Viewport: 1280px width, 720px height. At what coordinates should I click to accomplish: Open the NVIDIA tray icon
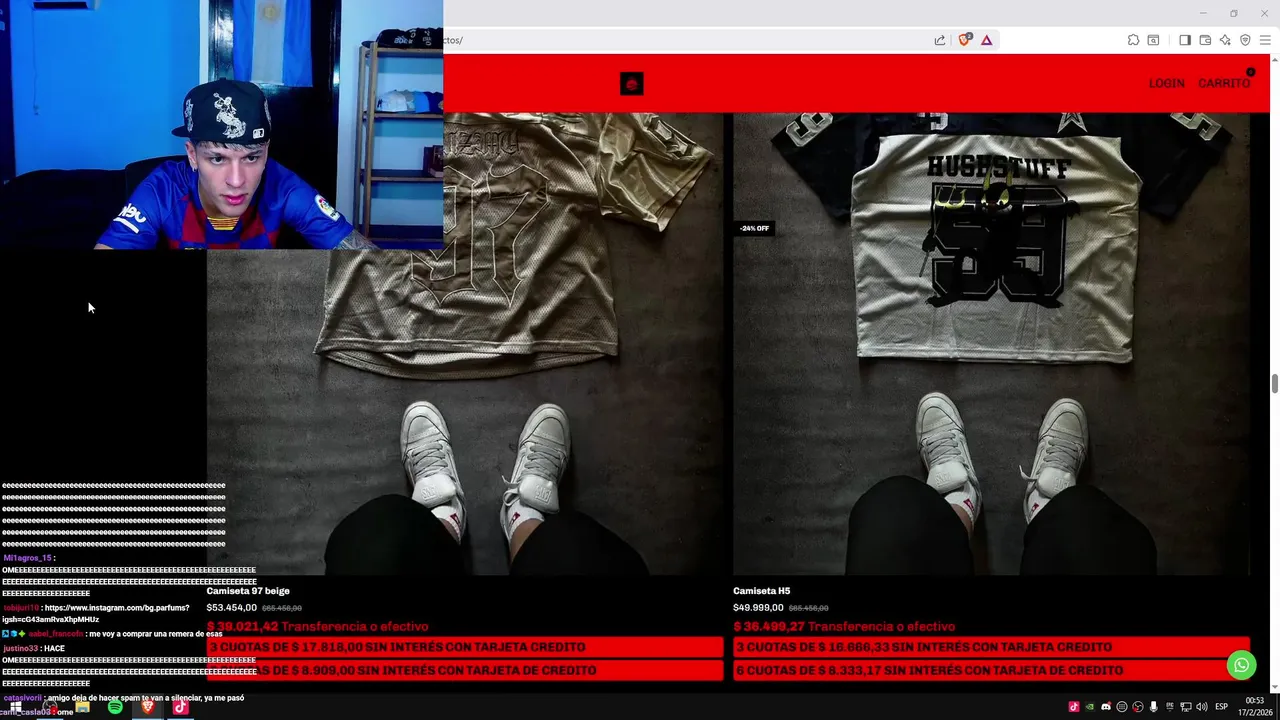click(1090, 707)
